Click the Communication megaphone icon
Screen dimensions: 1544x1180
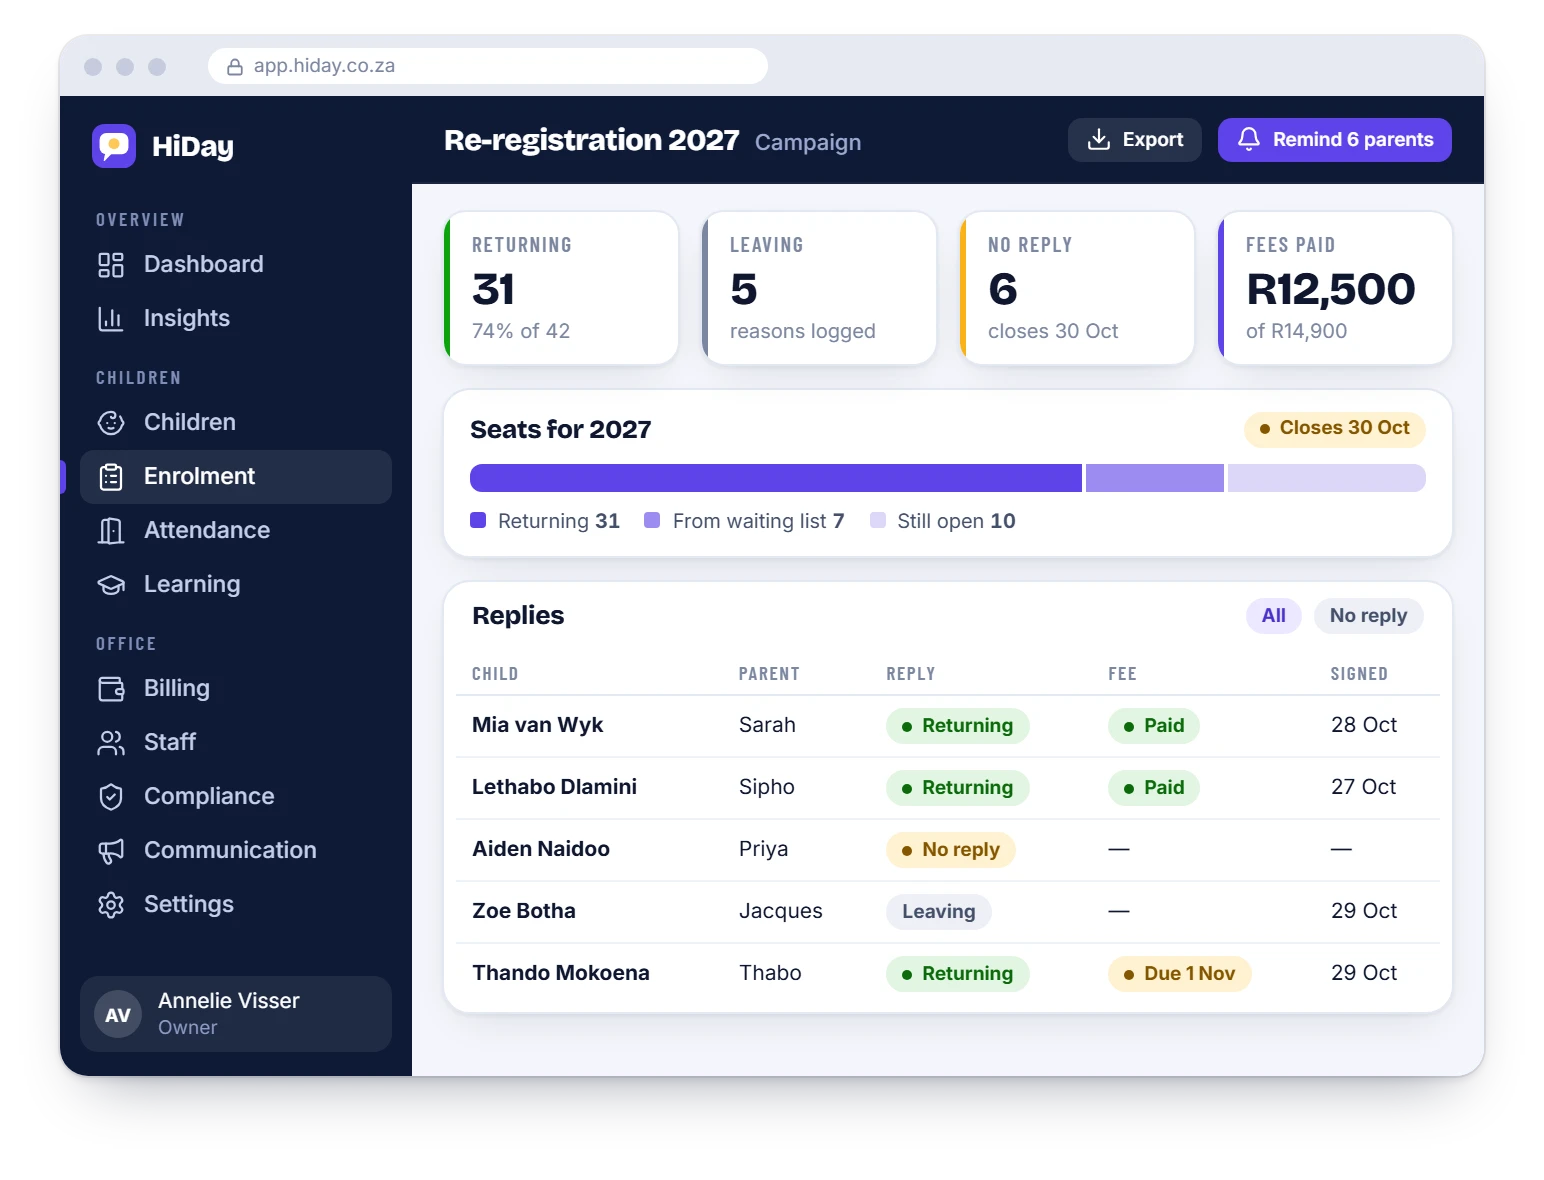[x=111, y=851]
